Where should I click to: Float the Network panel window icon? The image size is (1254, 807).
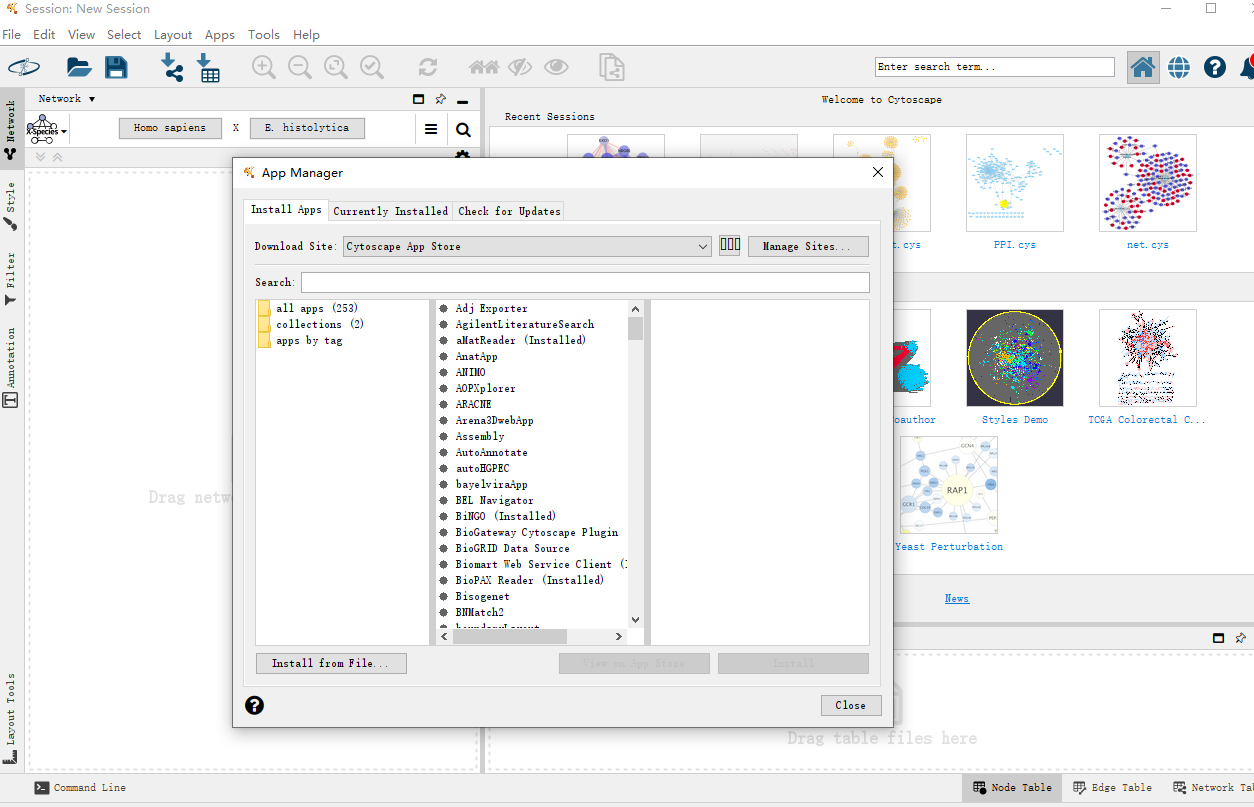click(x=419, y=99)
